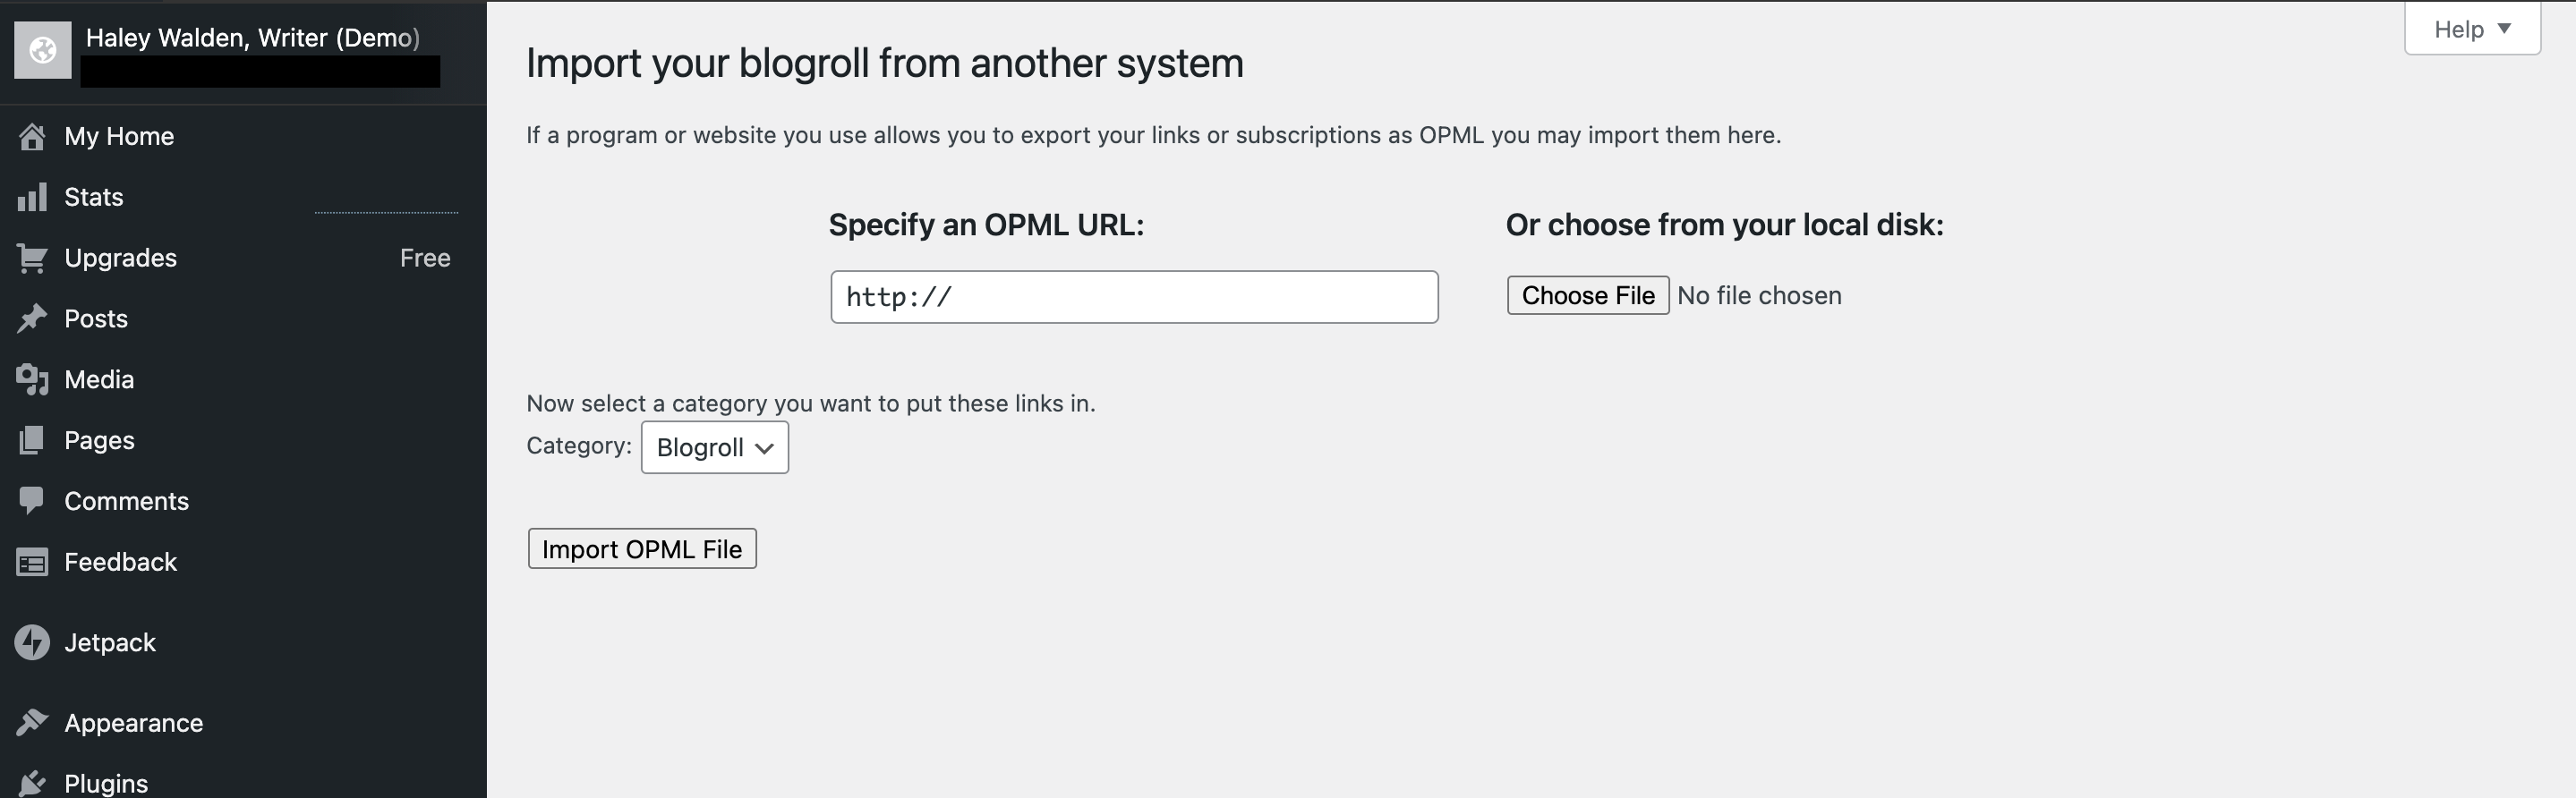The image size is (2576, 798).
Task: Open the Comments menu item
Action: pos(126,501)
